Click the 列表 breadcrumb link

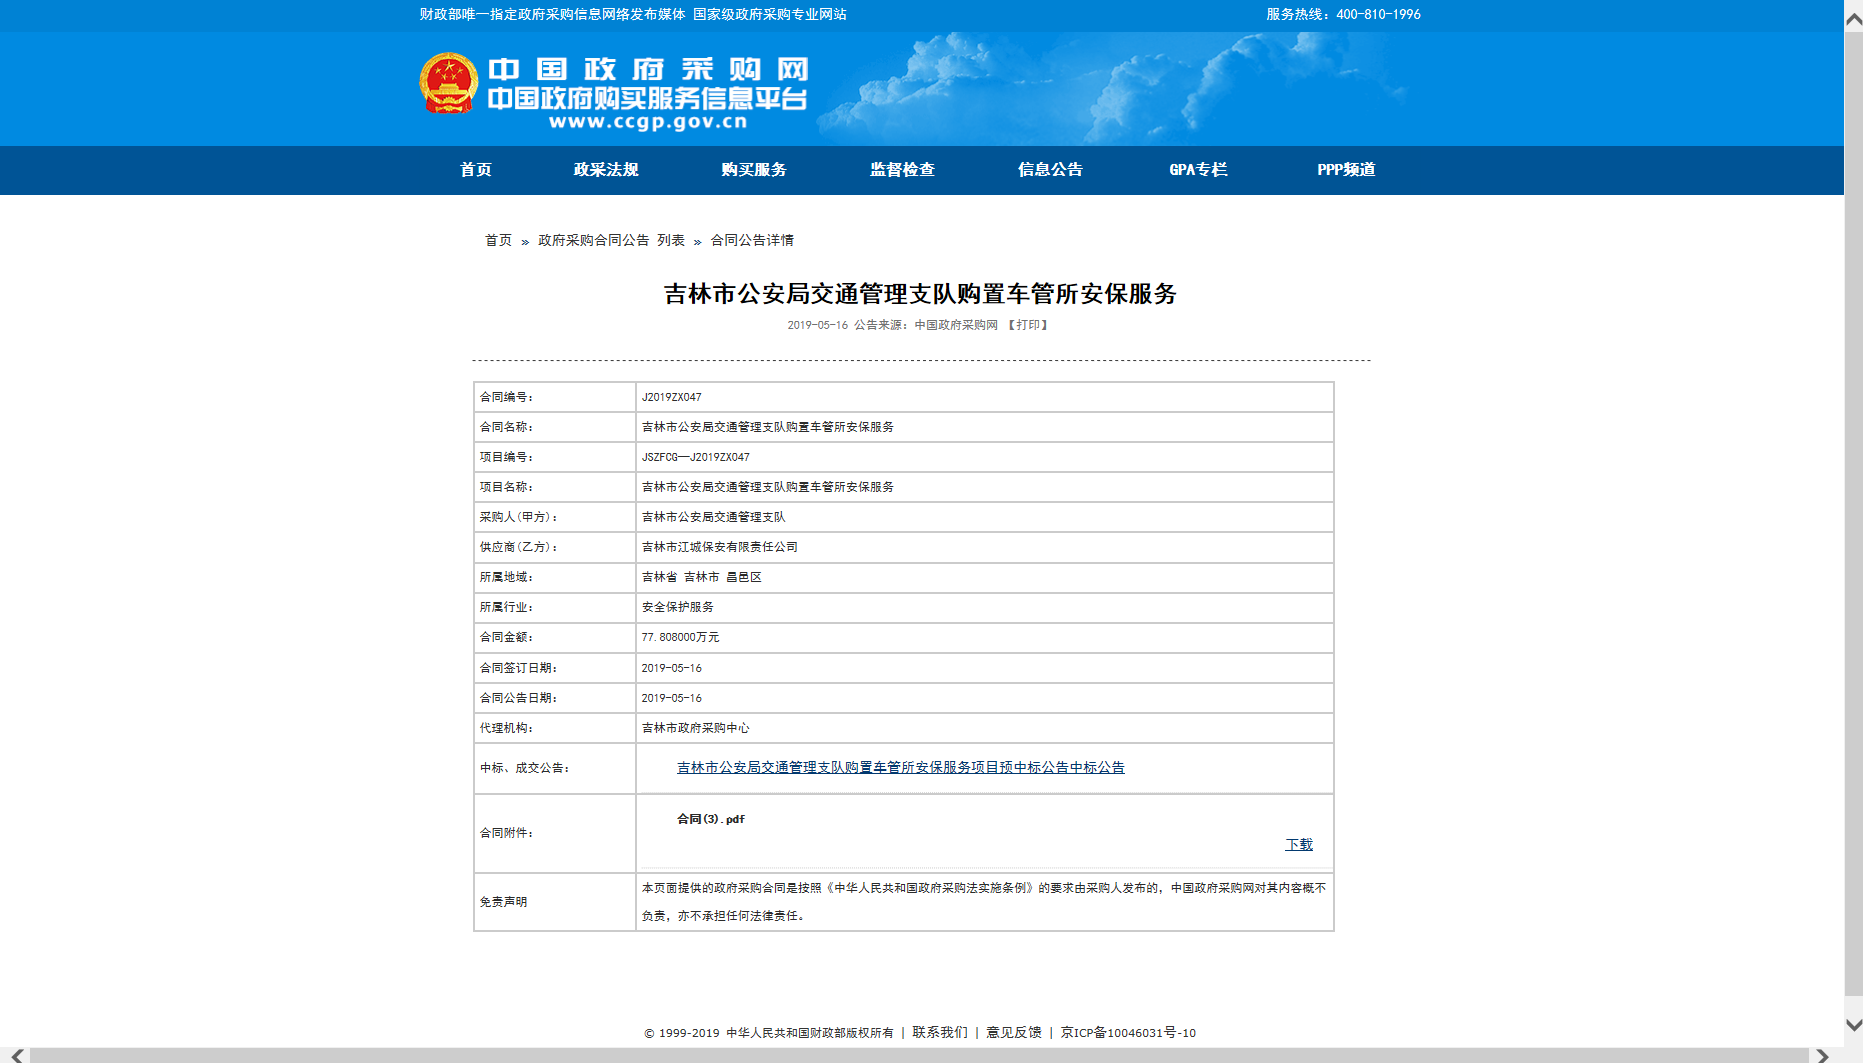[x=671, y=240]
